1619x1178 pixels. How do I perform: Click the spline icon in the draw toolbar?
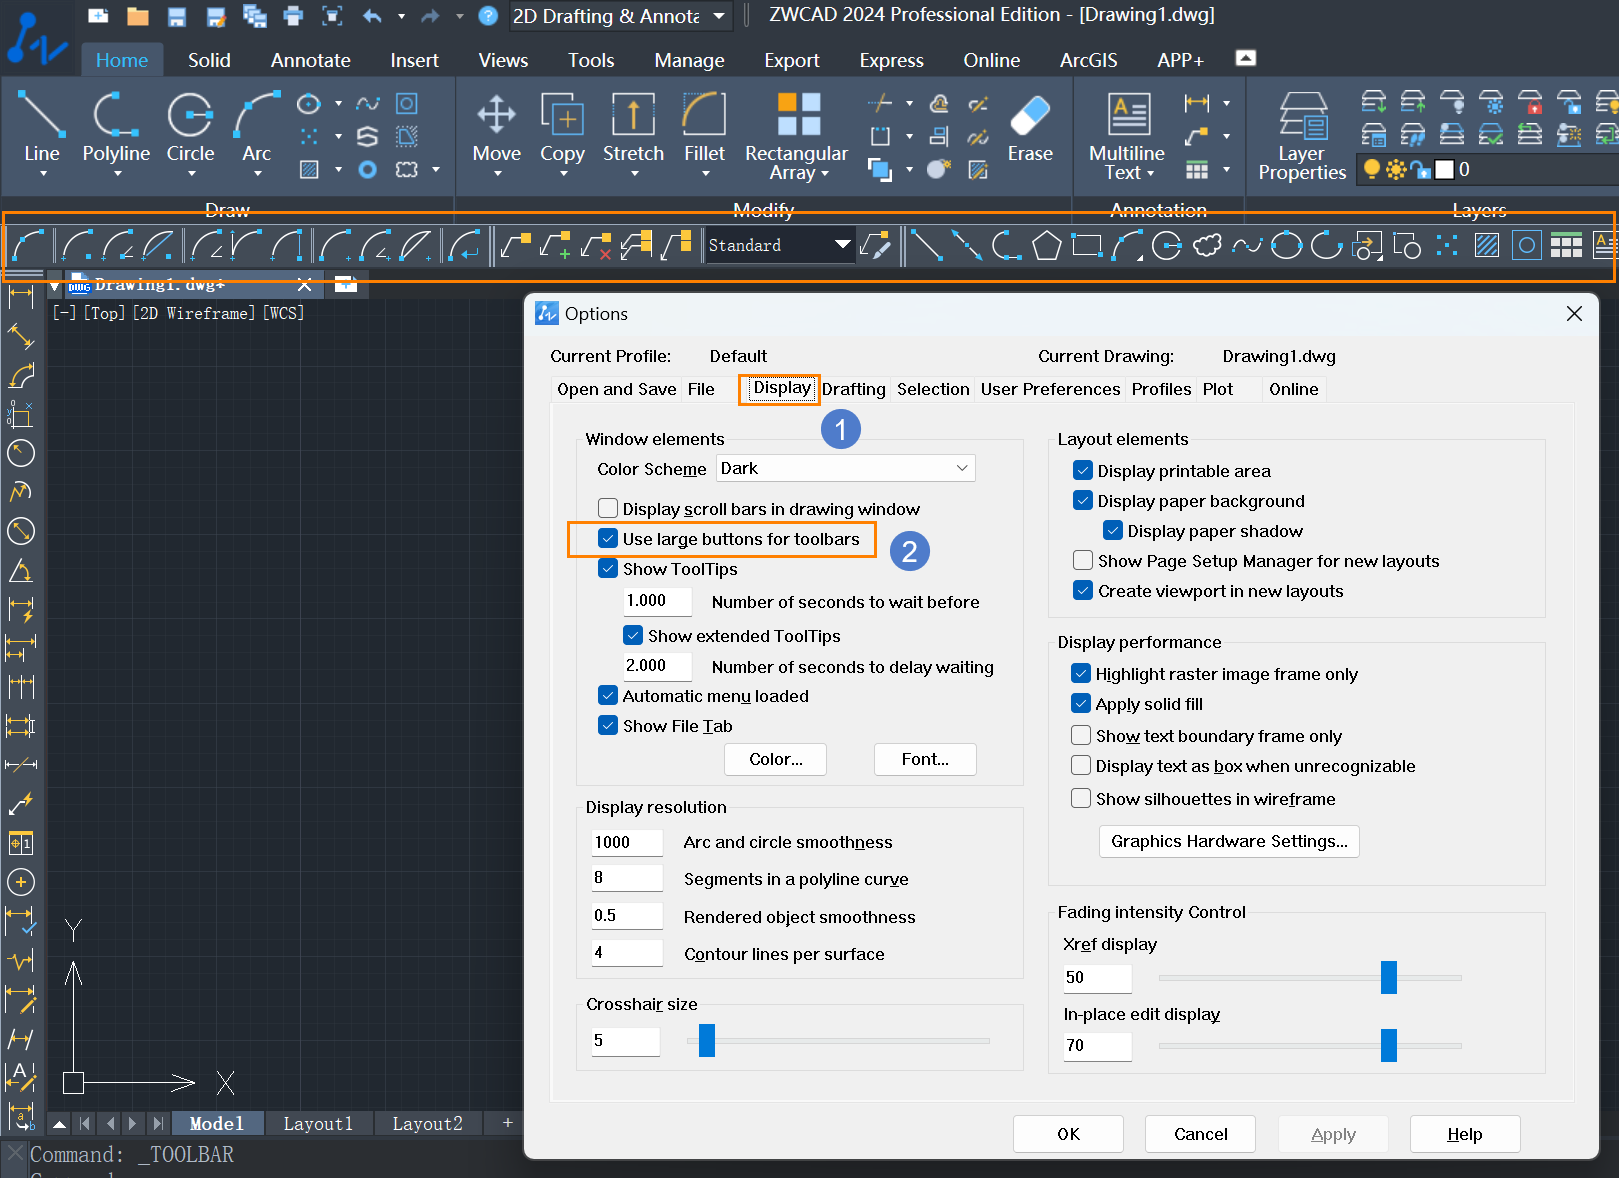coord(1247,245)
